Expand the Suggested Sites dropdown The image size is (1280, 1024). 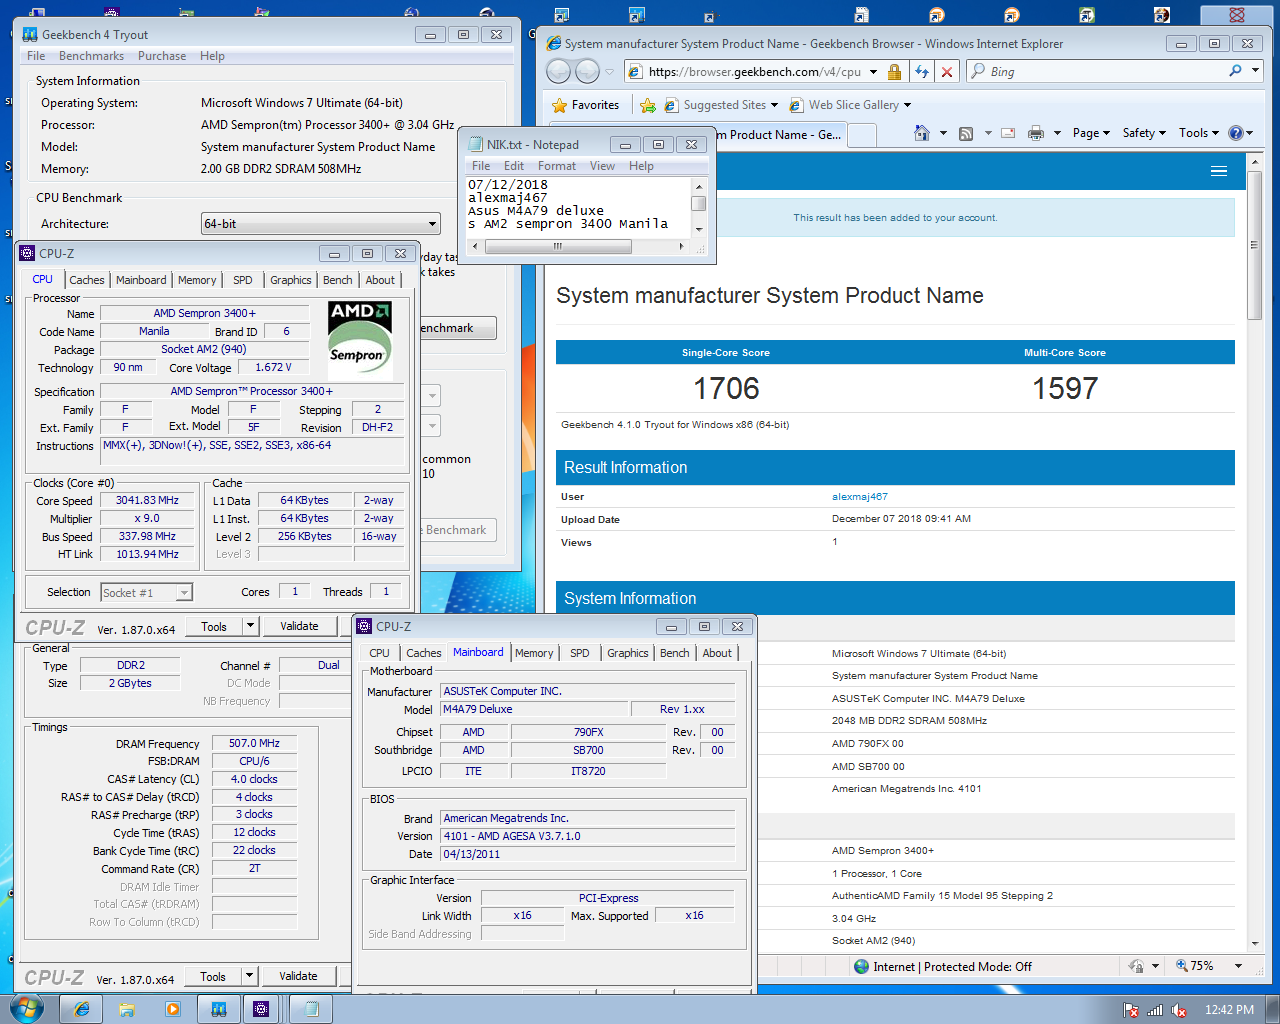pyautogui.click(x=774, y=105)
